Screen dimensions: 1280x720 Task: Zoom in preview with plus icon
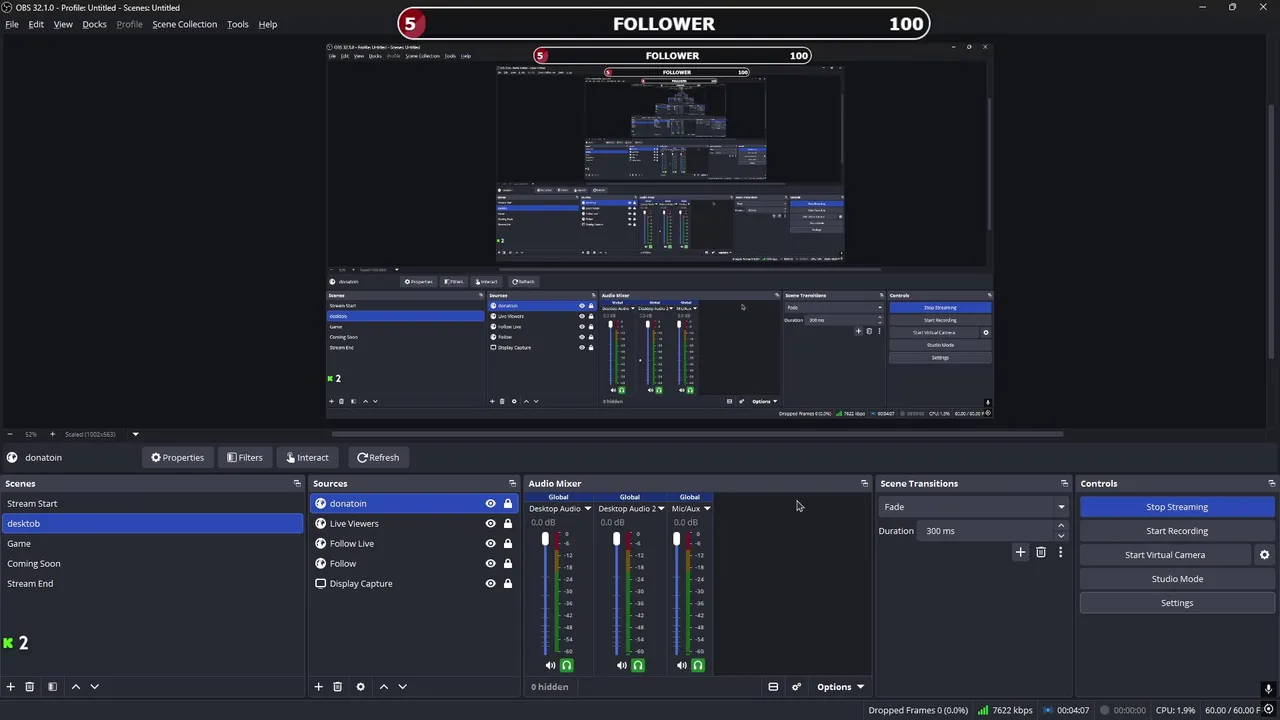(x=52, y=434)
